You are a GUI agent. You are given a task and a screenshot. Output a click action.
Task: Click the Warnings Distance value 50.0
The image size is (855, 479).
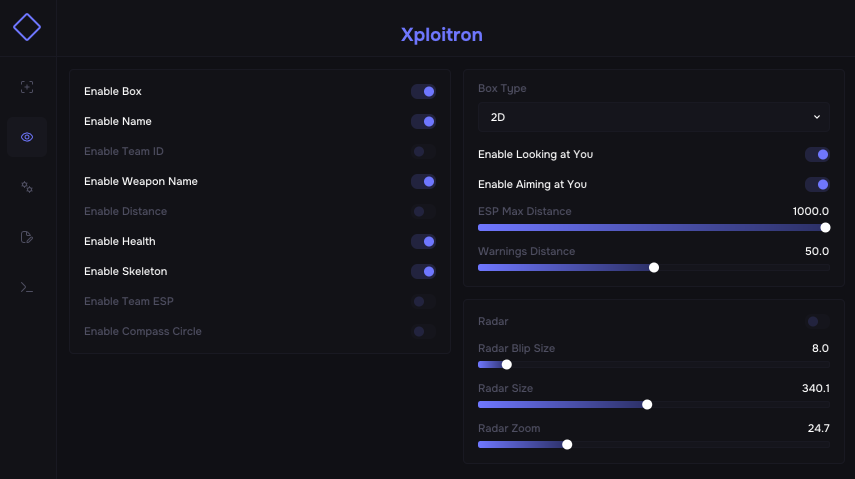coord(817,252)
